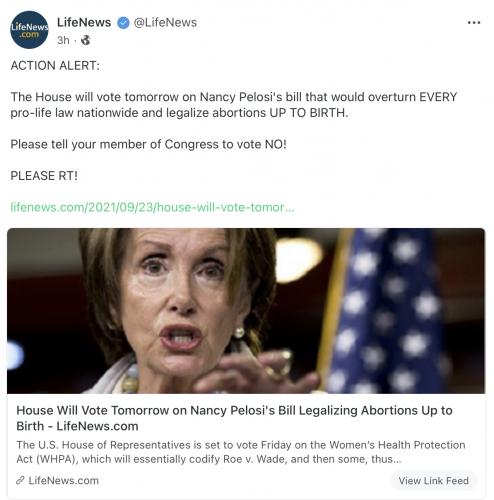Click the chain link icon near LifeNews.com
494x500 pixels.
21,480
